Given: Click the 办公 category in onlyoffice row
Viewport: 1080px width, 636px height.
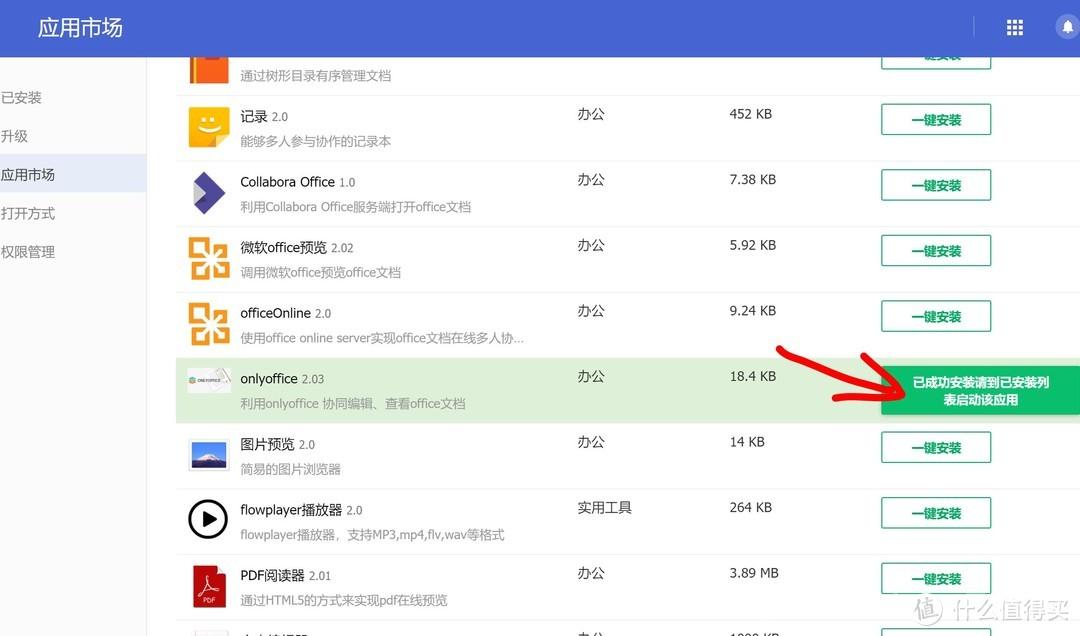Looking at the screenshot, I should tap(591, 377).
